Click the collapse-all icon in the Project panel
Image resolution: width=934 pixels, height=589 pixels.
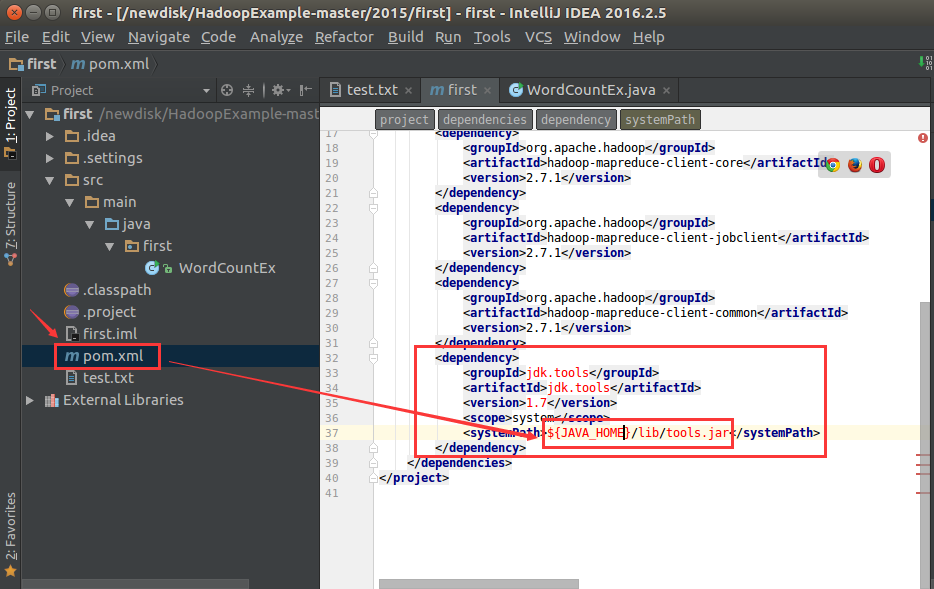[x=249, y=90]
